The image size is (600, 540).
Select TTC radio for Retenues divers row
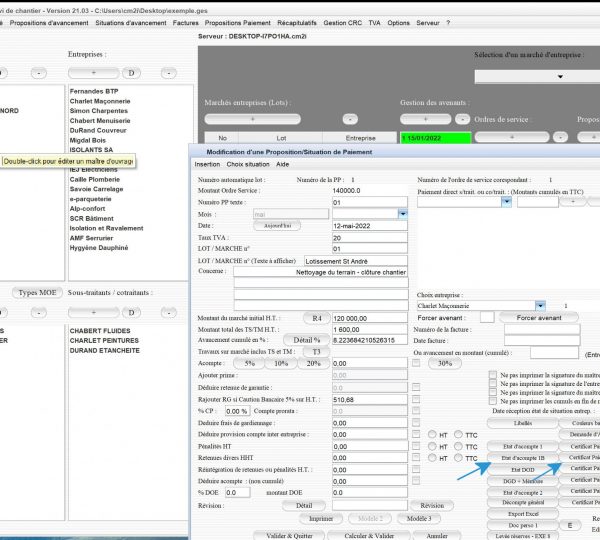pos(458,458)
